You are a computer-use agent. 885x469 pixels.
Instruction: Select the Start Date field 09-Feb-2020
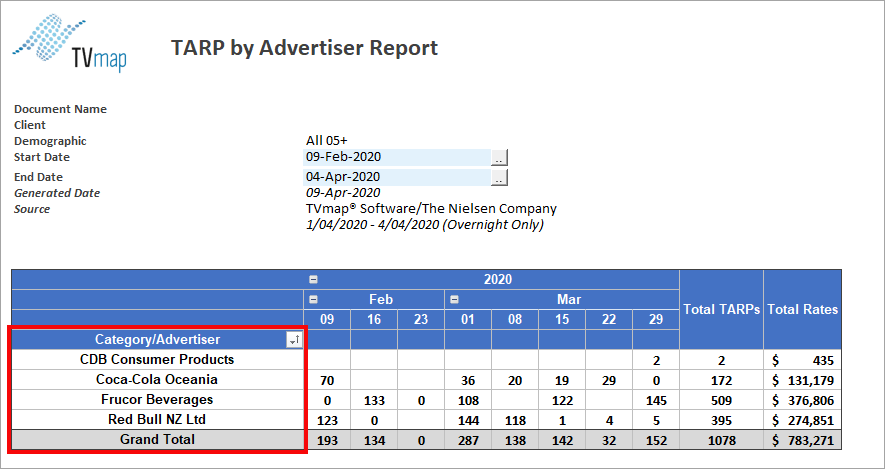(x=397, y=157)
